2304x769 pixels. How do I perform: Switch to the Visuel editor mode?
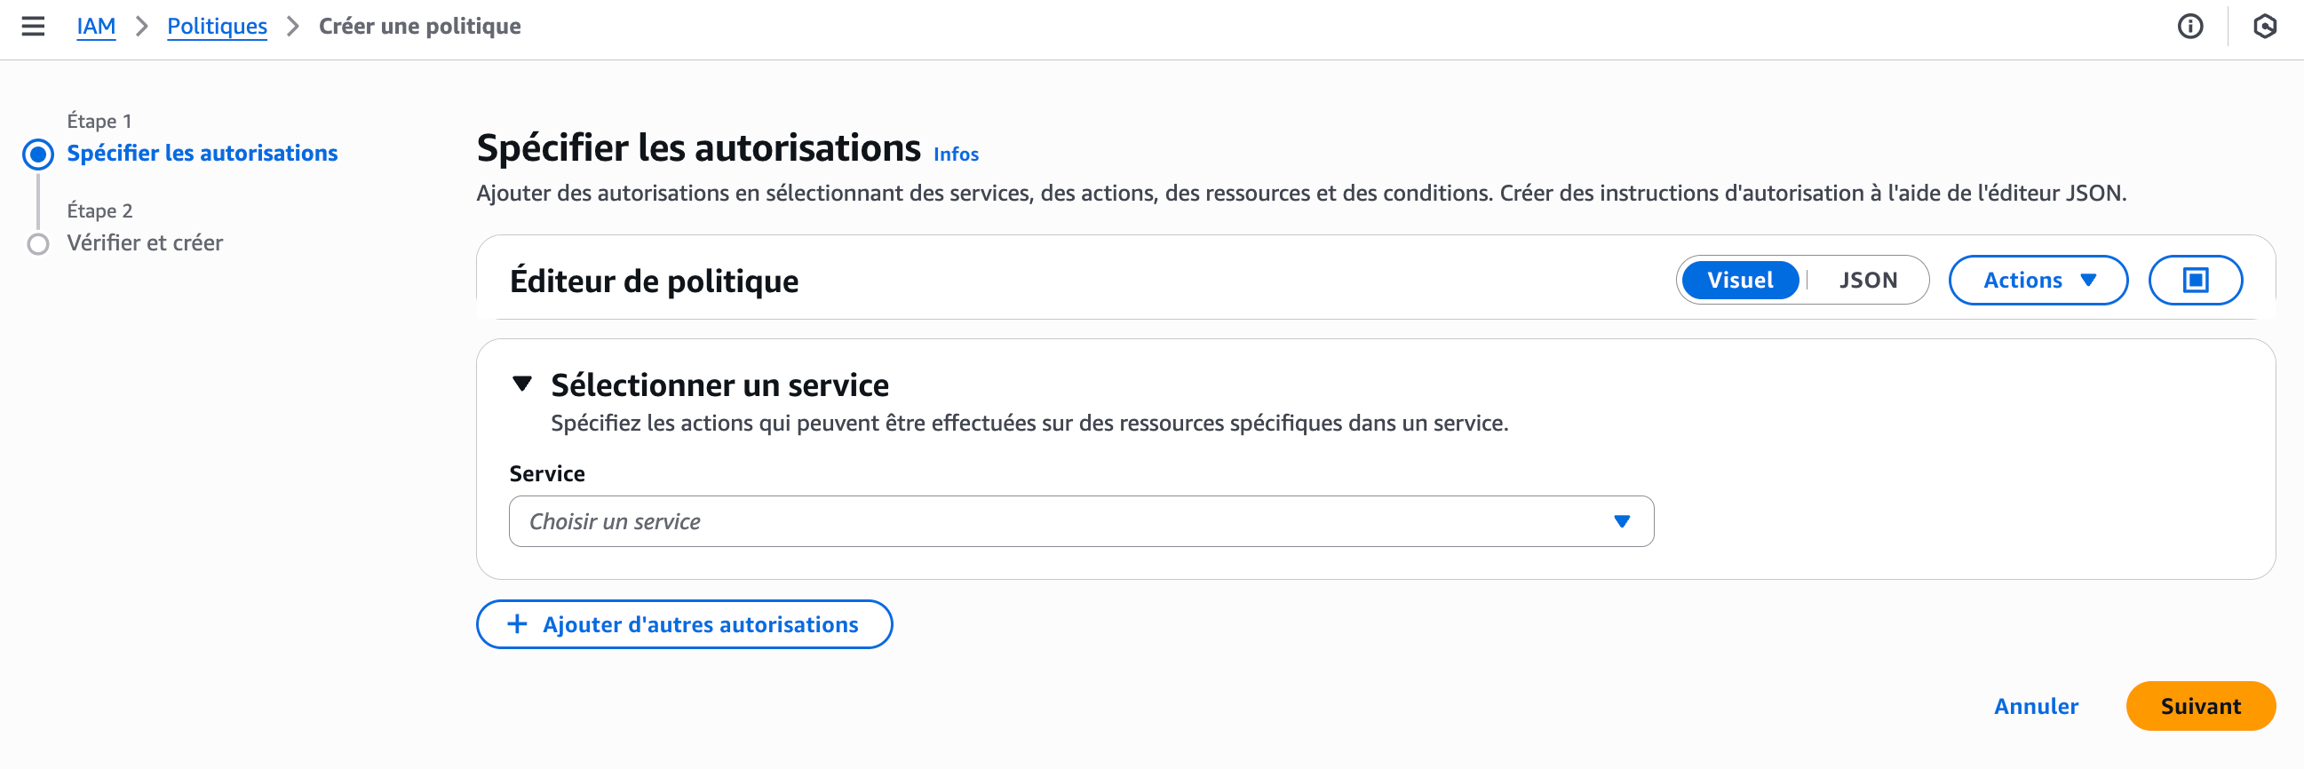tap(1739, 280)
